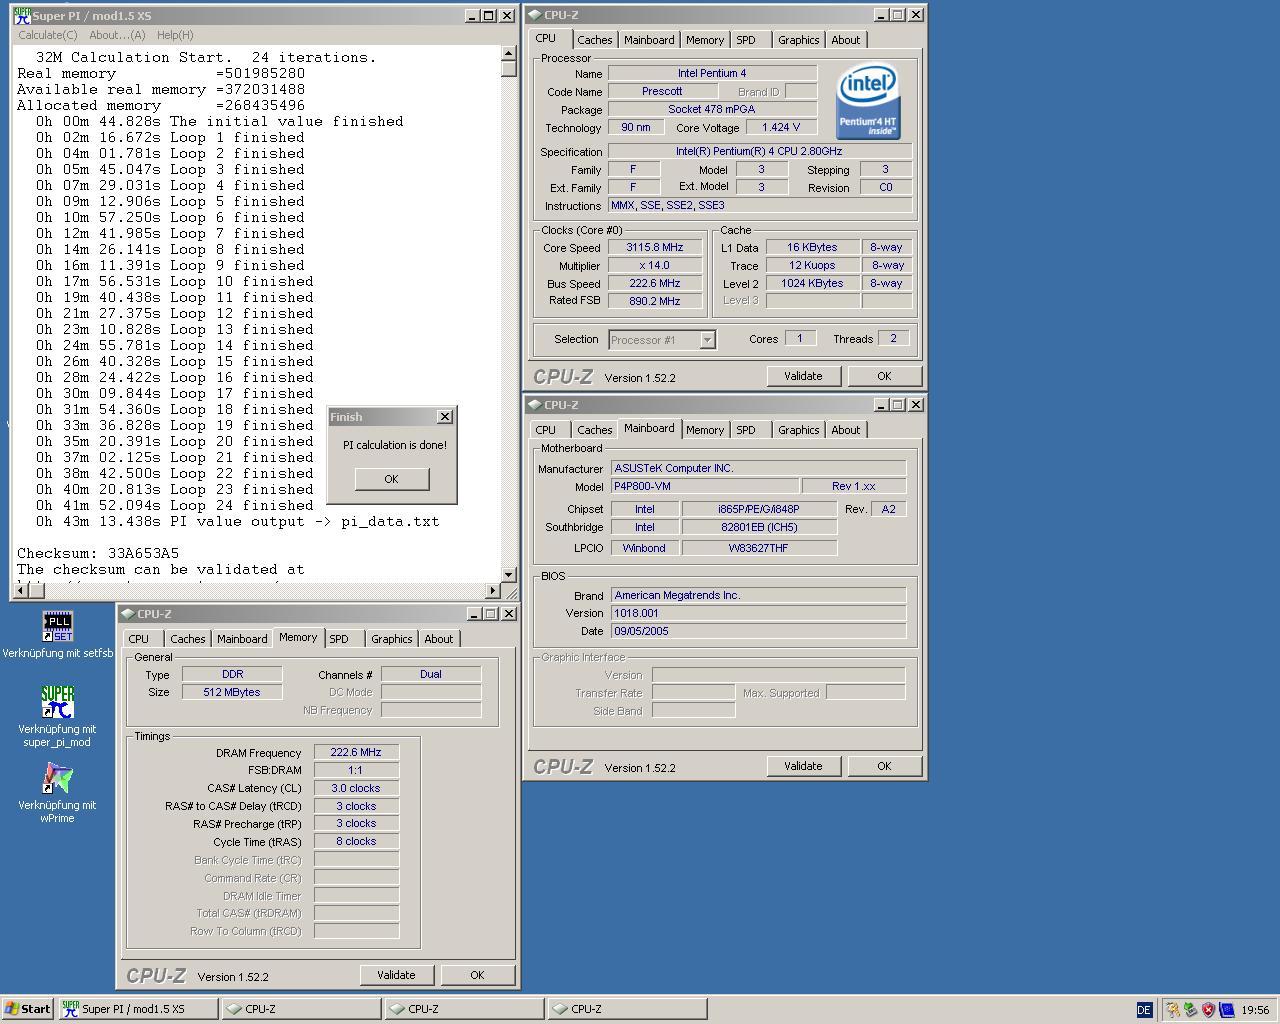
Task: Switch to Caches tab in Mainboard CPU-Z window
Action: 594,430
